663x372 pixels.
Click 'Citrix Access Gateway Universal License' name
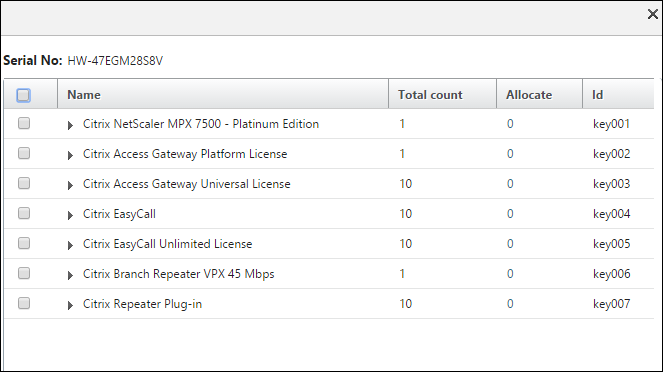pos(186,184)
